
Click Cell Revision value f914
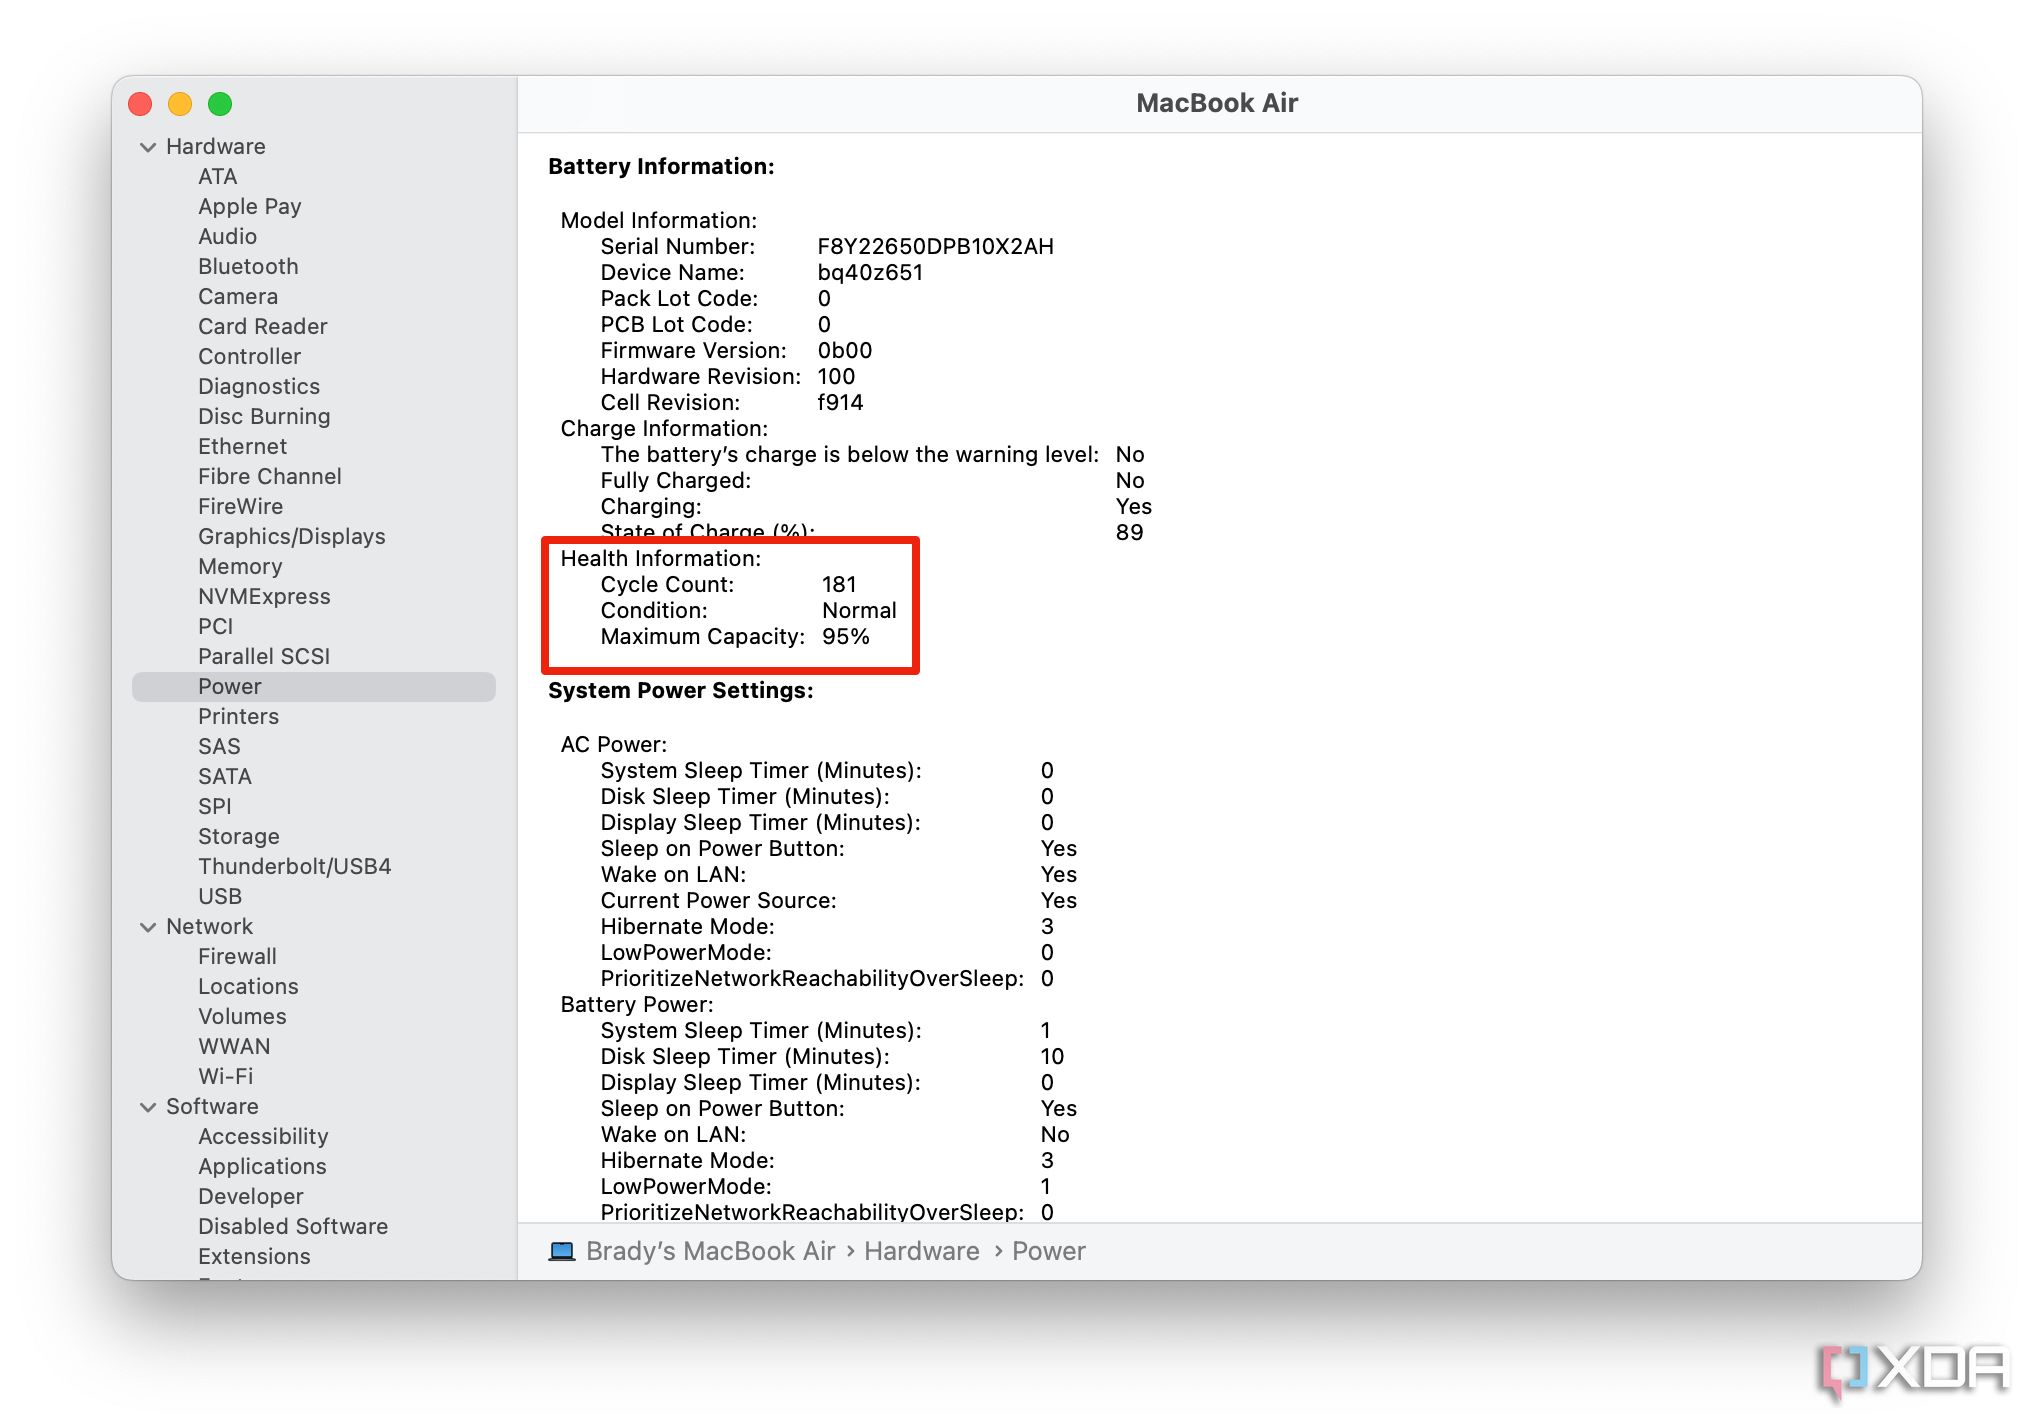coord(840,403)
